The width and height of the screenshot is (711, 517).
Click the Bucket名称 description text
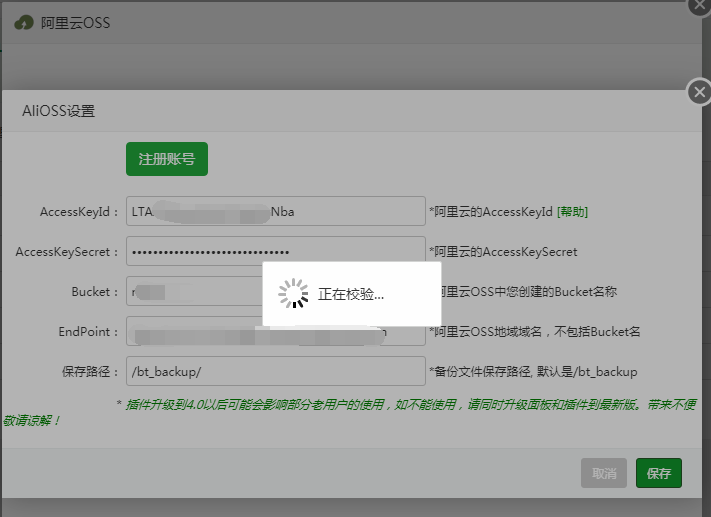(x=529, y=292)
